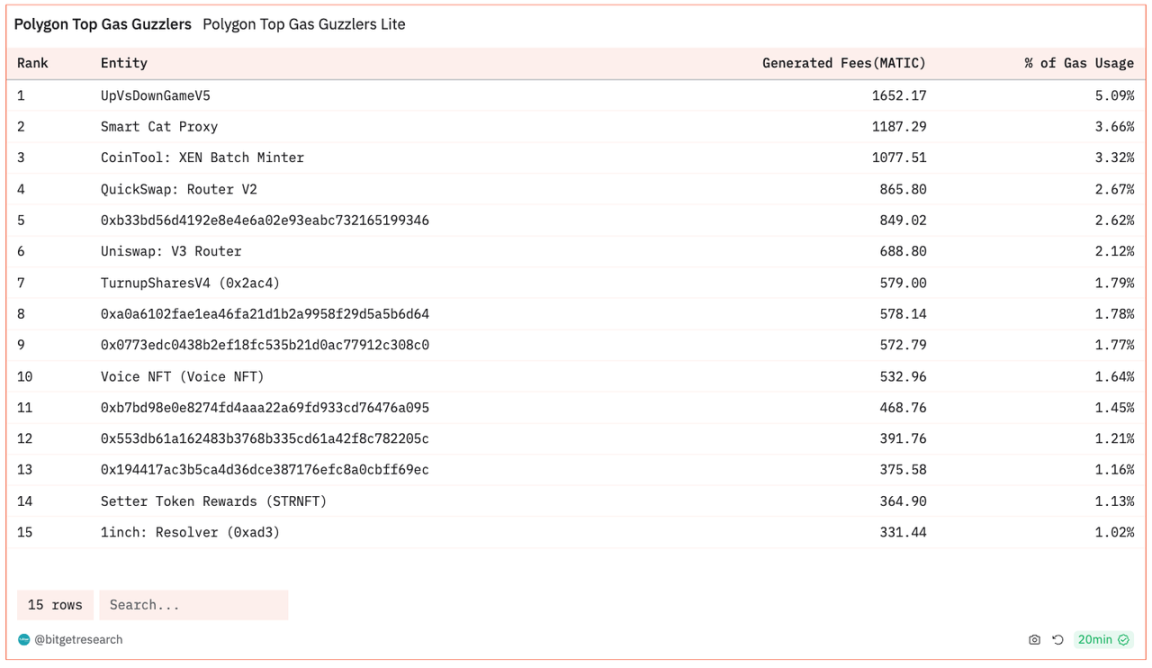
Task: Click the 15 rows count button
Action: pos(55,605)
